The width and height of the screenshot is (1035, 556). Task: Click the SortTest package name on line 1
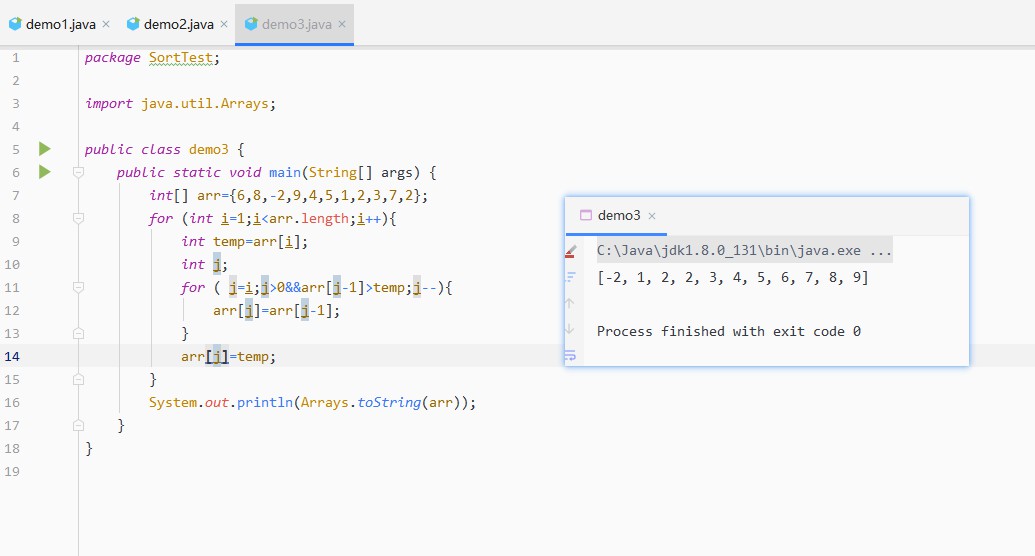pos(180,57)
